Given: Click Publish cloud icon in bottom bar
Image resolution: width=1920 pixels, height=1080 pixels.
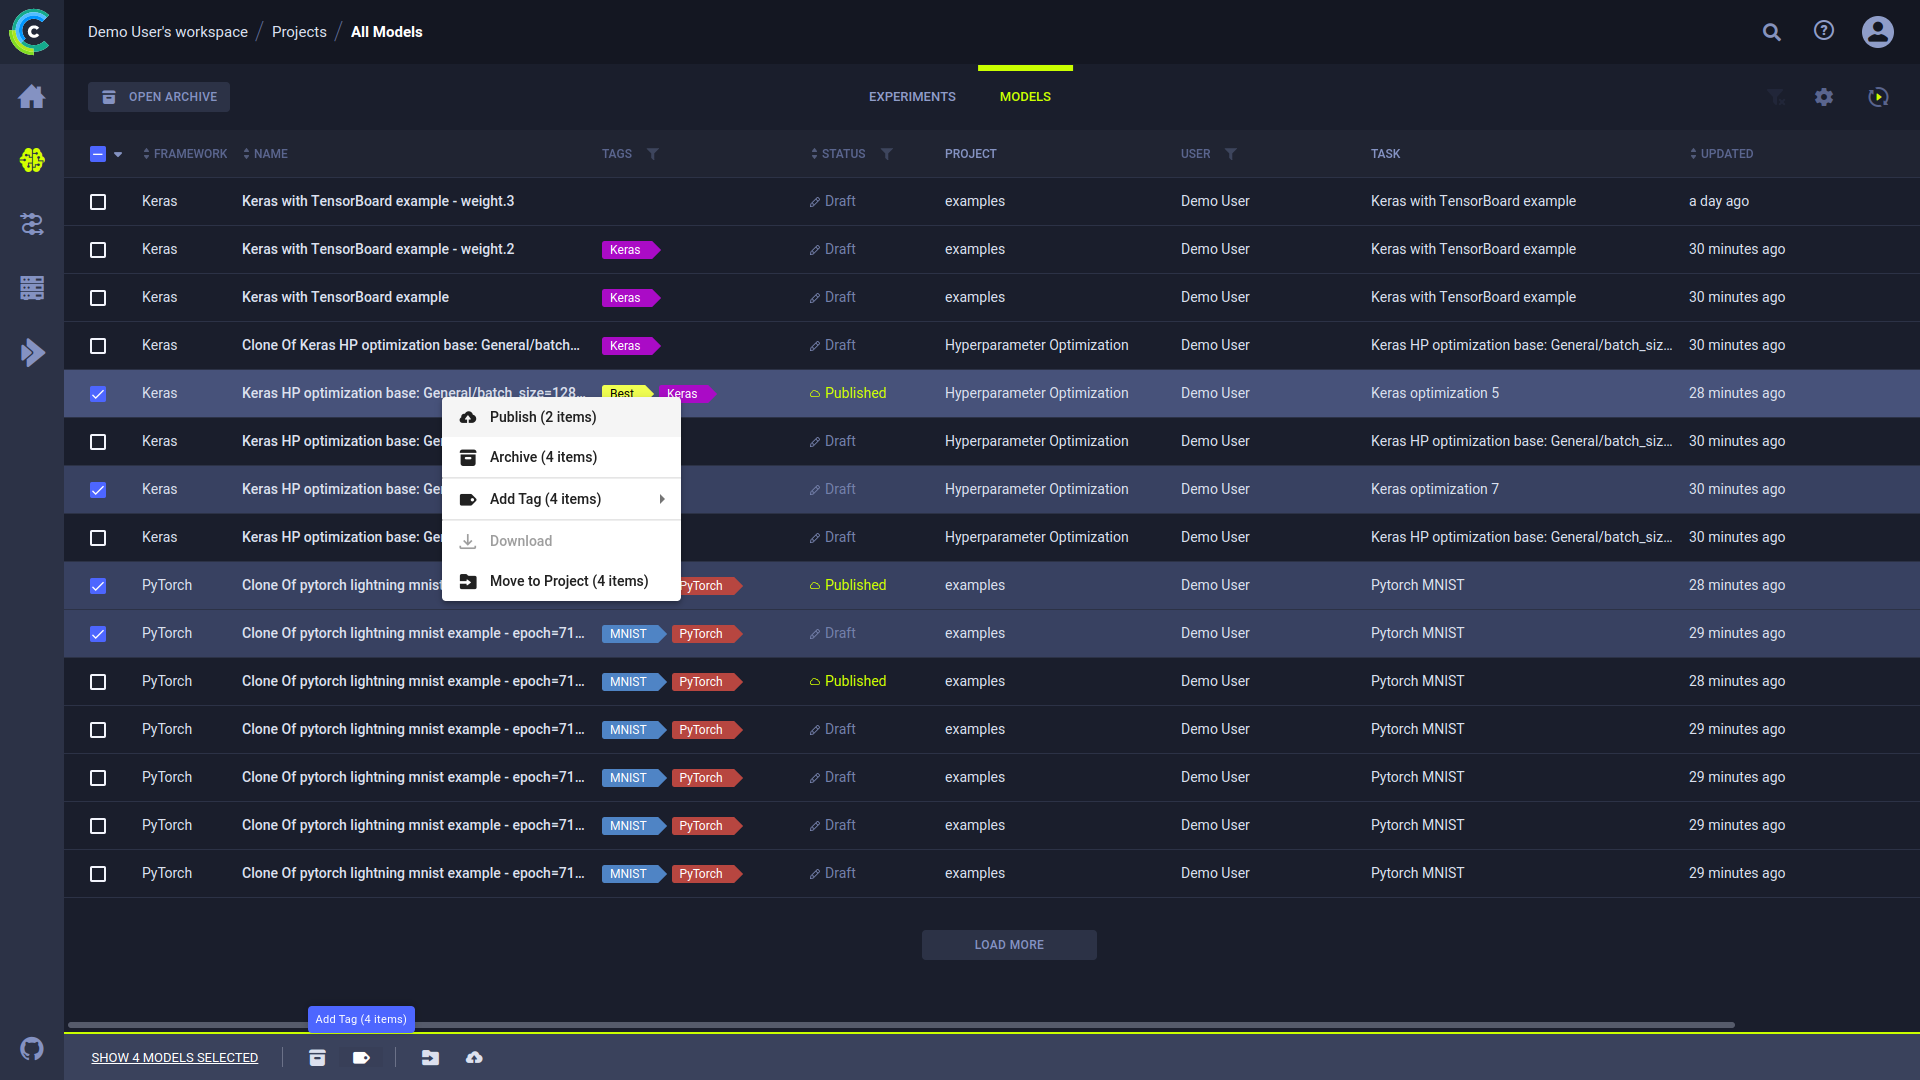Looking at the screenshot, I should tap(474, 1057).
